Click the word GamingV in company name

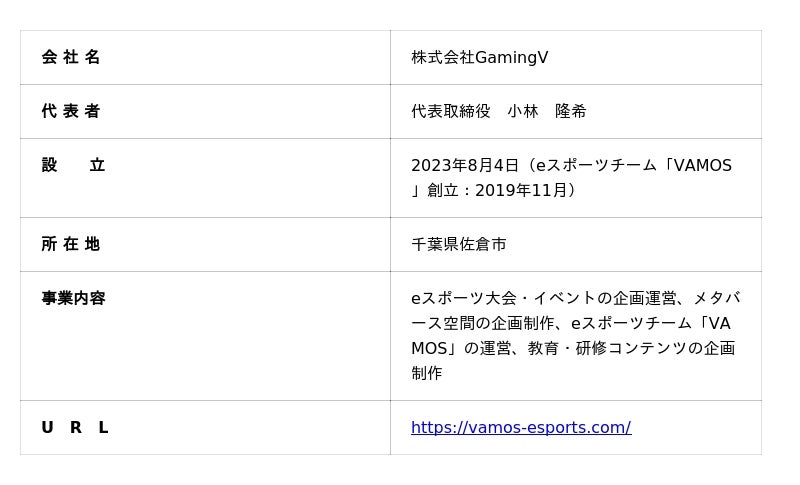point(512,58)
